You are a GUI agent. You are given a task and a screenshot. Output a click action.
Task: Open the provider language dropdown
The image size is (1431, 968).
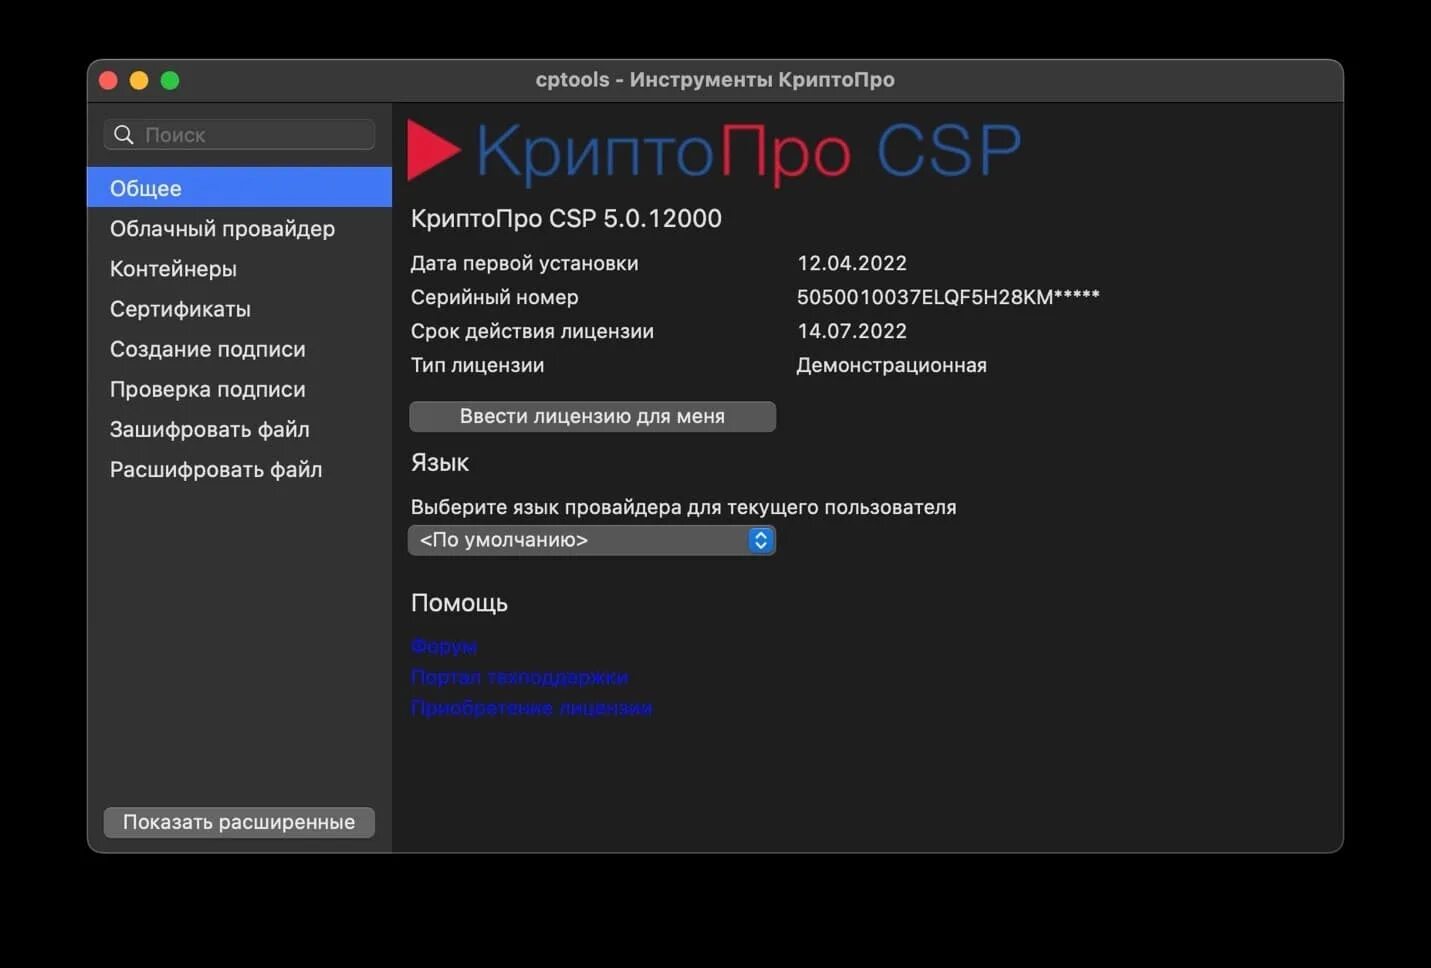click(x=592, y=540)
